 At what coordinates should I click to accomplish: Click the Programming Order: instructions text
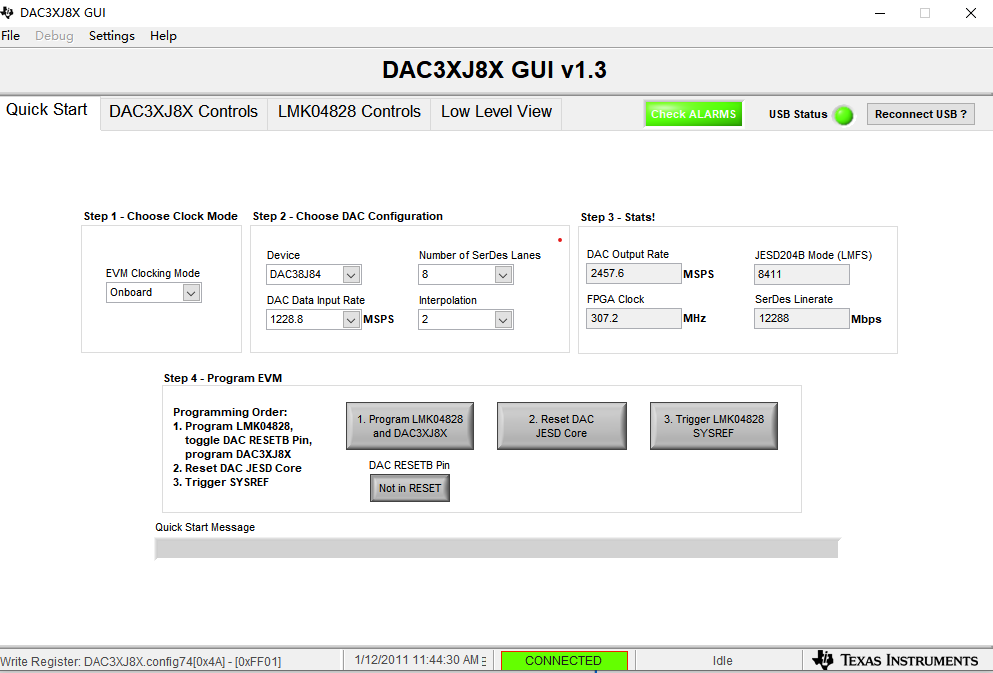pos(243,447)
